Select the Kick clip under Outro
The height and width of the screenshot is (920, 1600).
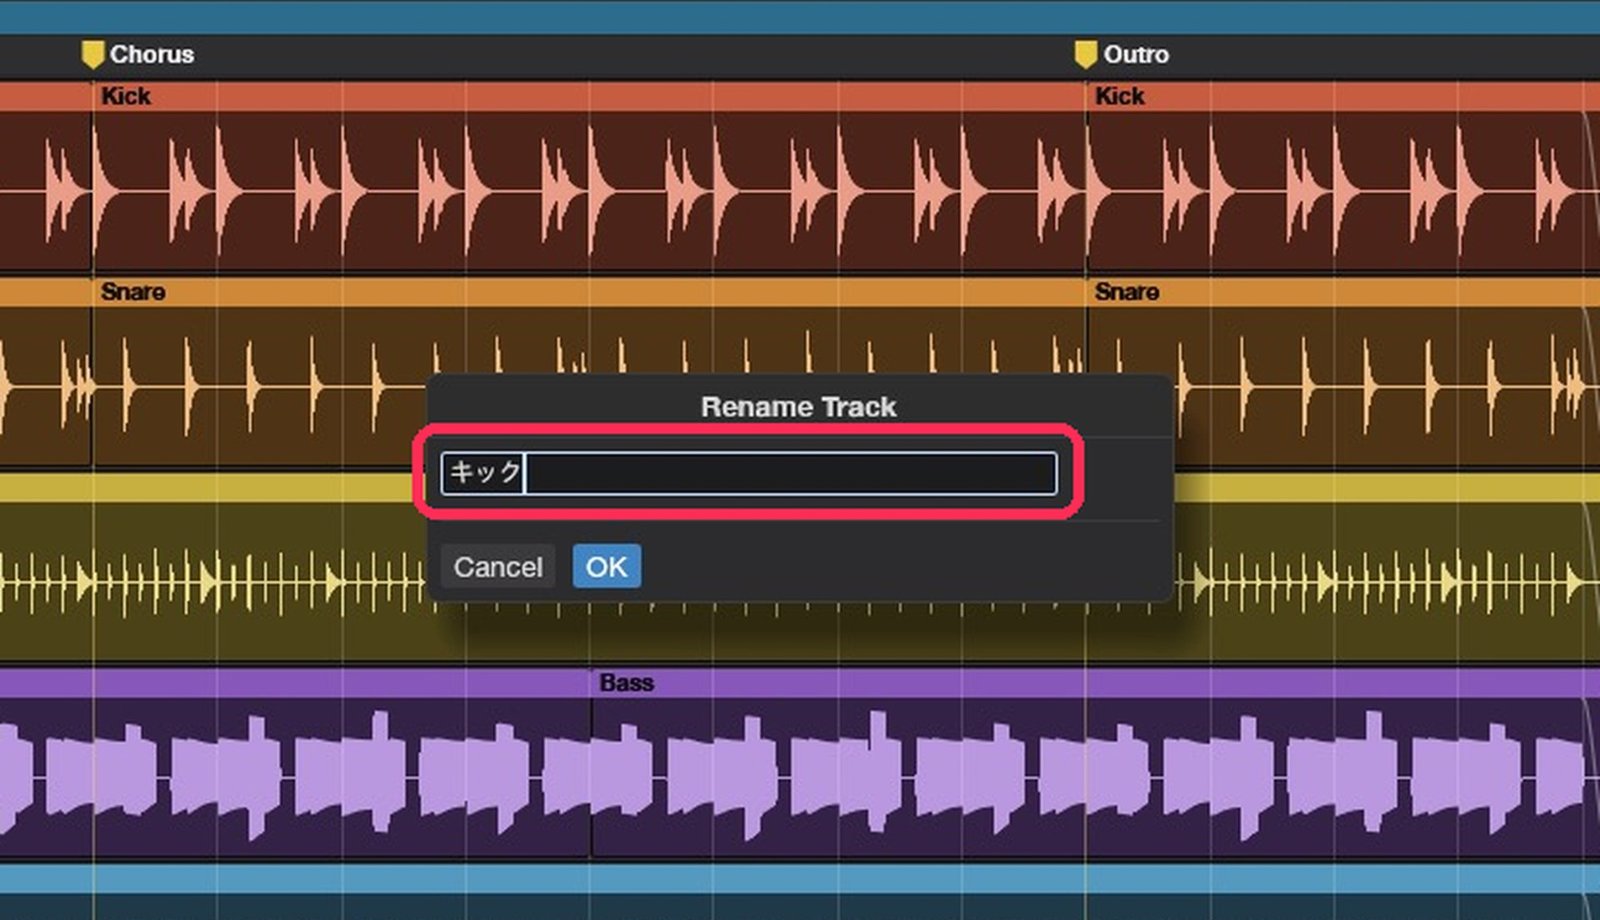[1343, 178]
